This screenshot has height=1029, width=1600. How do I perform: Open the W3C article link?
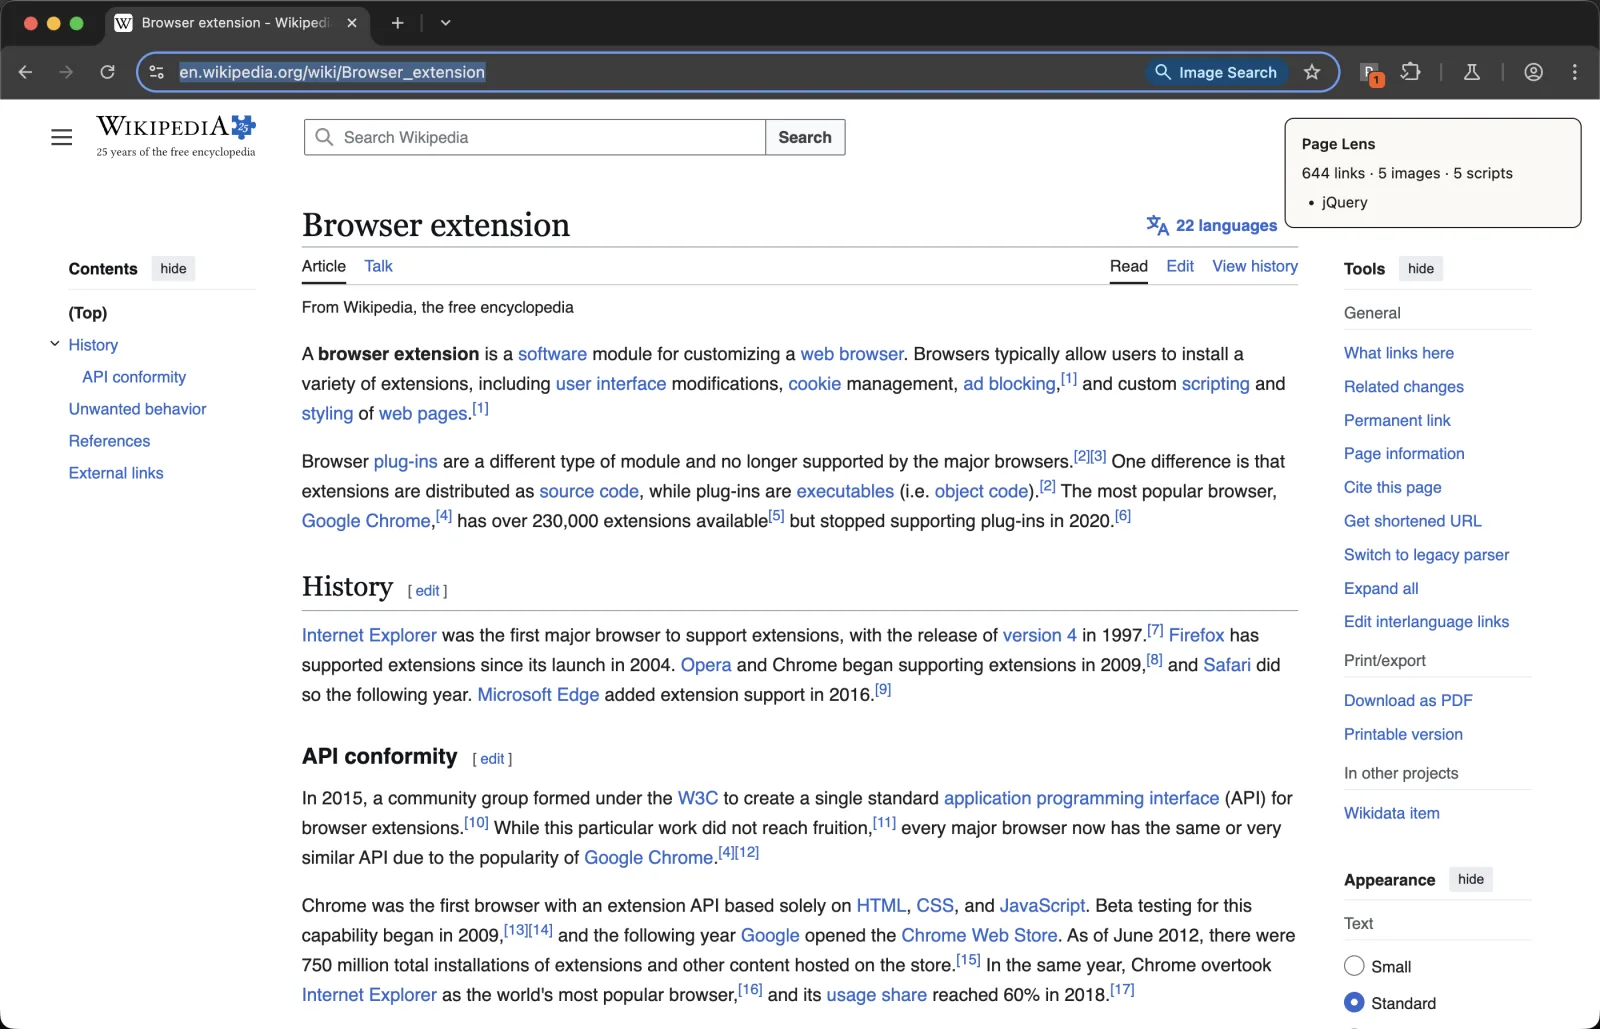pyautogui.click(x=698, y=798)
